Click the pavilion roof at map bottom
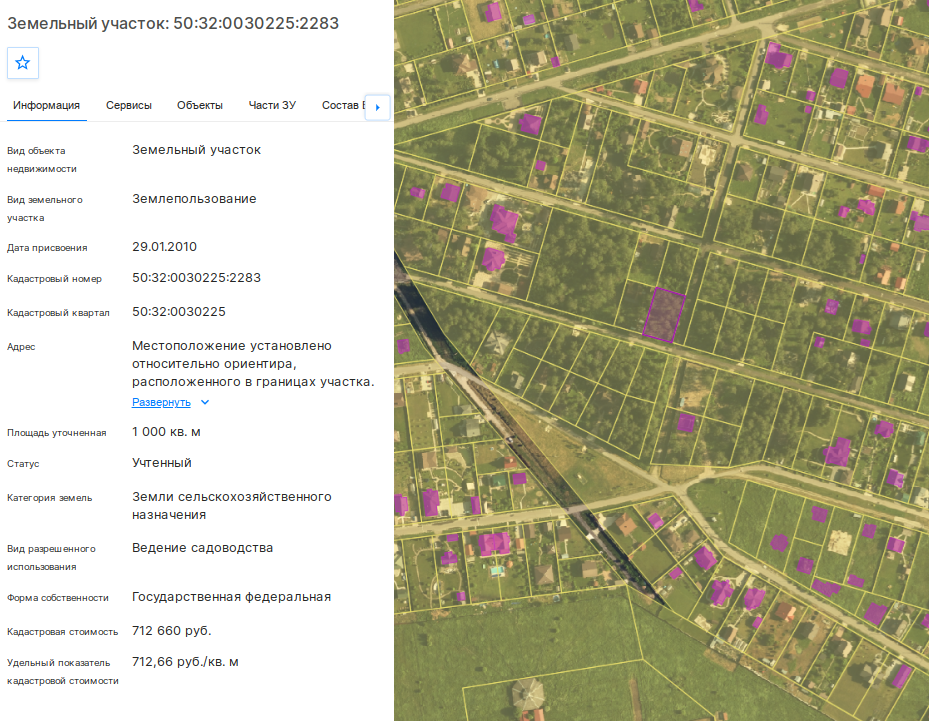The width and height of the screenshot is (929, 721). pos(527,694)
